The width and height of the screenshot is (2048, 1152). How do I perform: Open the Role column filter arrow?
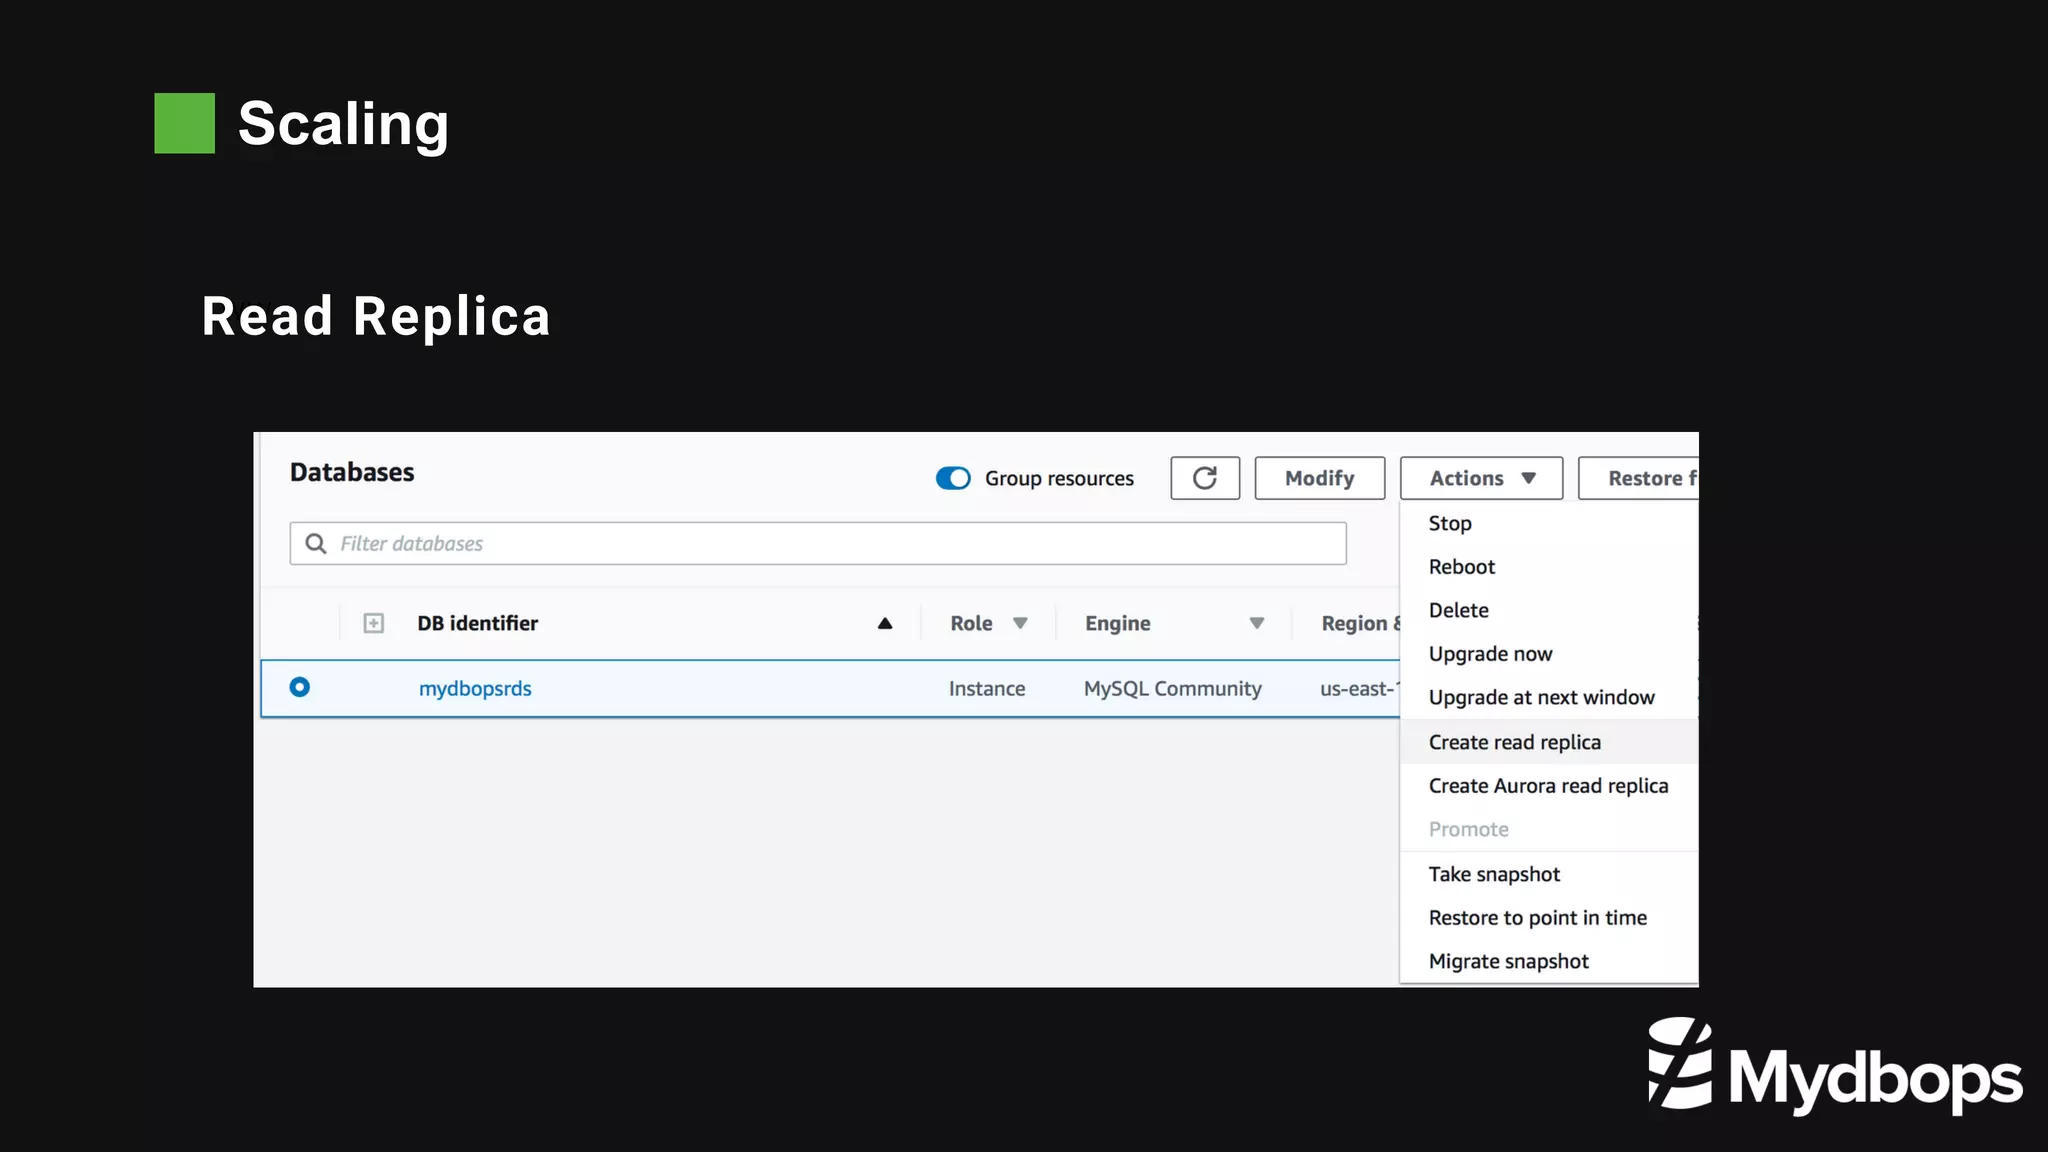point(1020,623)
